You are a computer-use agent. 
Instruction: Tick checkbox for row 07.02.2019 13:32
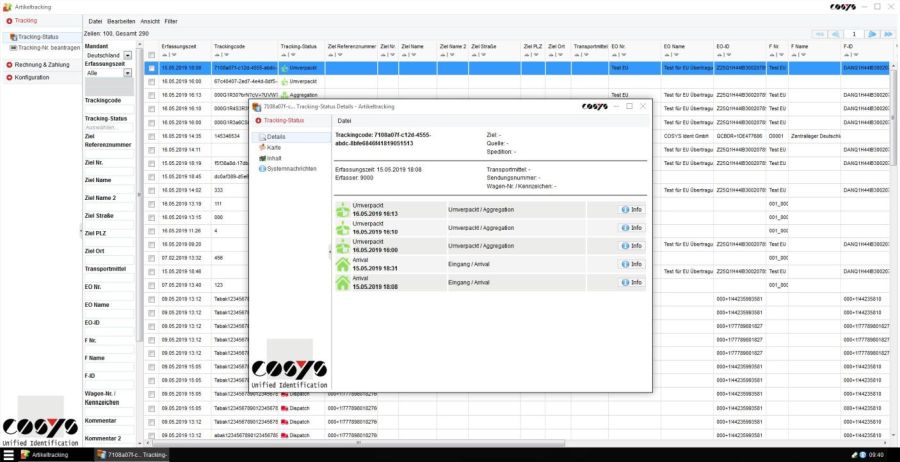[x=152, y=258]
